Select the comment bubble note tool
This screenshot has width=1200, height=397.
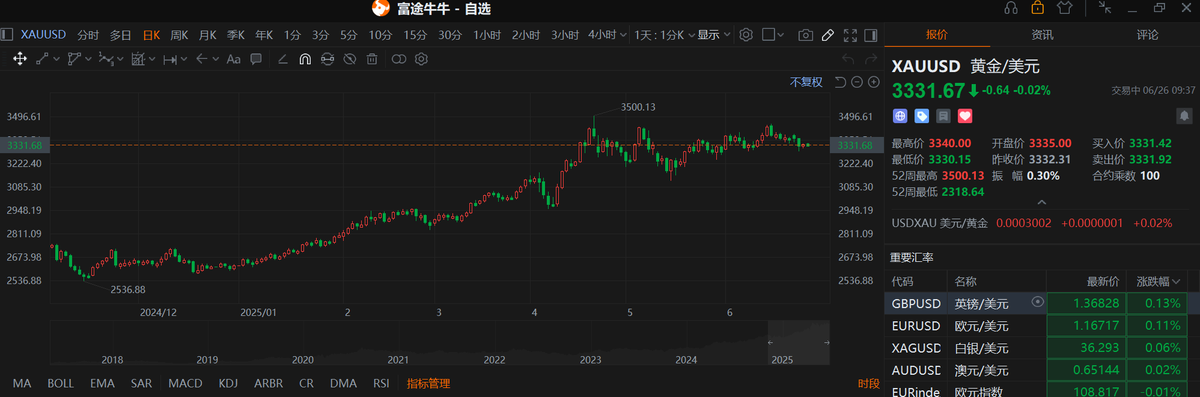tap(256, 59)
